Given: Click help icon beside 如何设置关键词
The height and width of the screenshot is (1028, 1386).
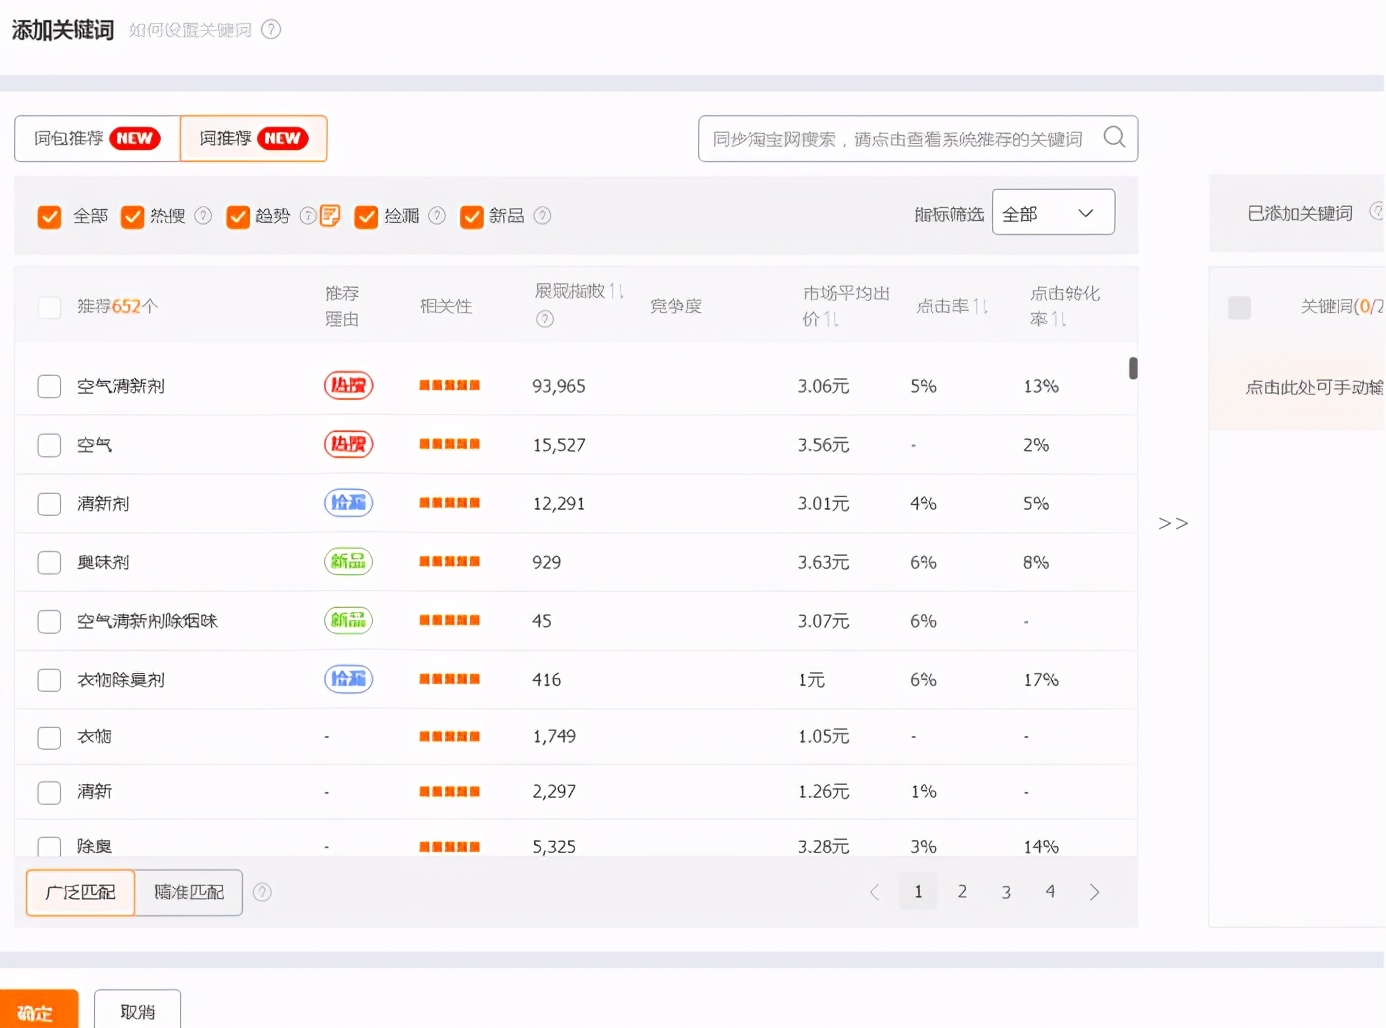Looking at the screenshot, I should 271,30.
